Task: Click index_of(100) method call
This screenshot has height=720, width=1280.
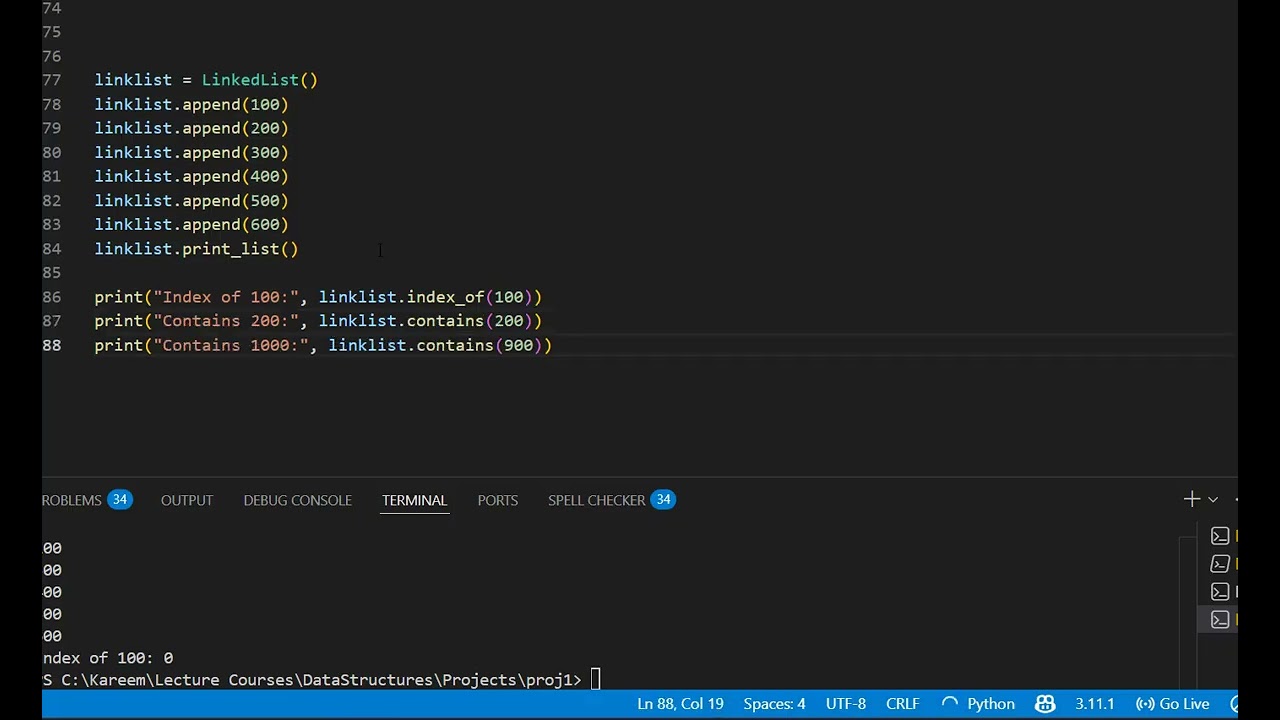Action: (469, 297)
